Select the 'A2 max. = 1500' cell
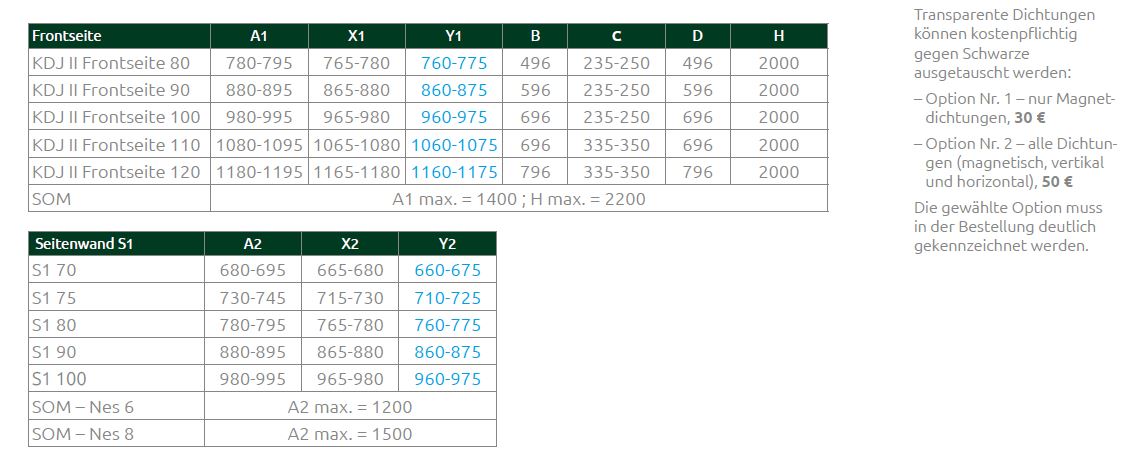The image size is (1136, 453). tap(350, 434)
